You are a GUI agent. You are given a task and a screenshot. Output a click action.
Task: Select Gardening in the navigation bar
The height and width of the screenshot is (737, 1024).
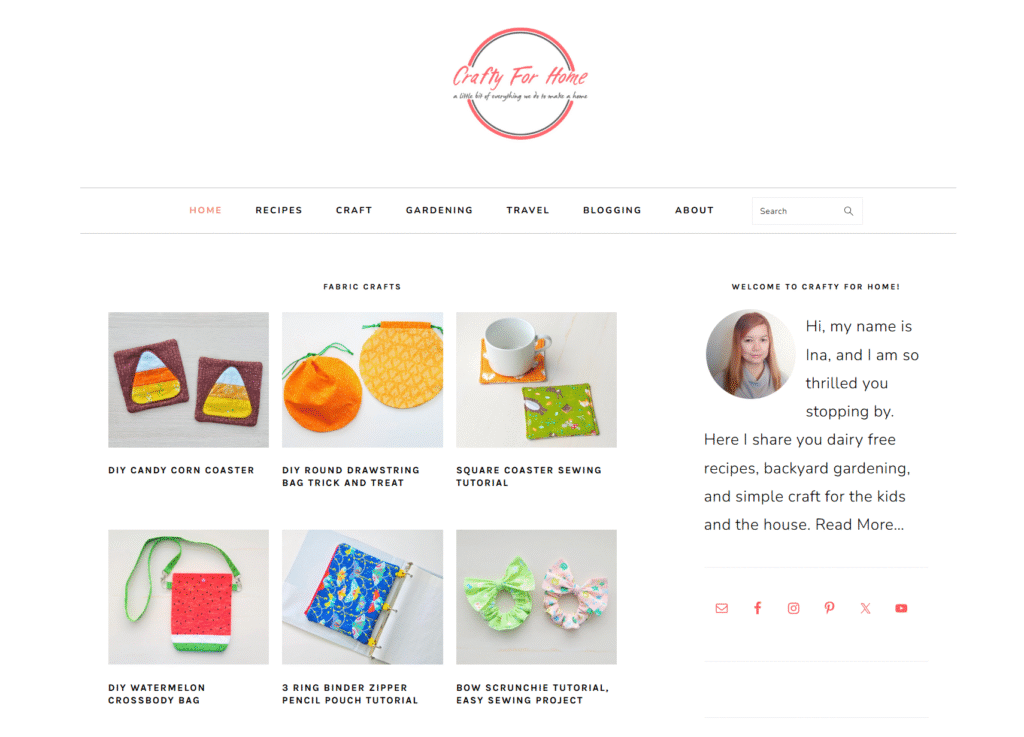point(439,210)
